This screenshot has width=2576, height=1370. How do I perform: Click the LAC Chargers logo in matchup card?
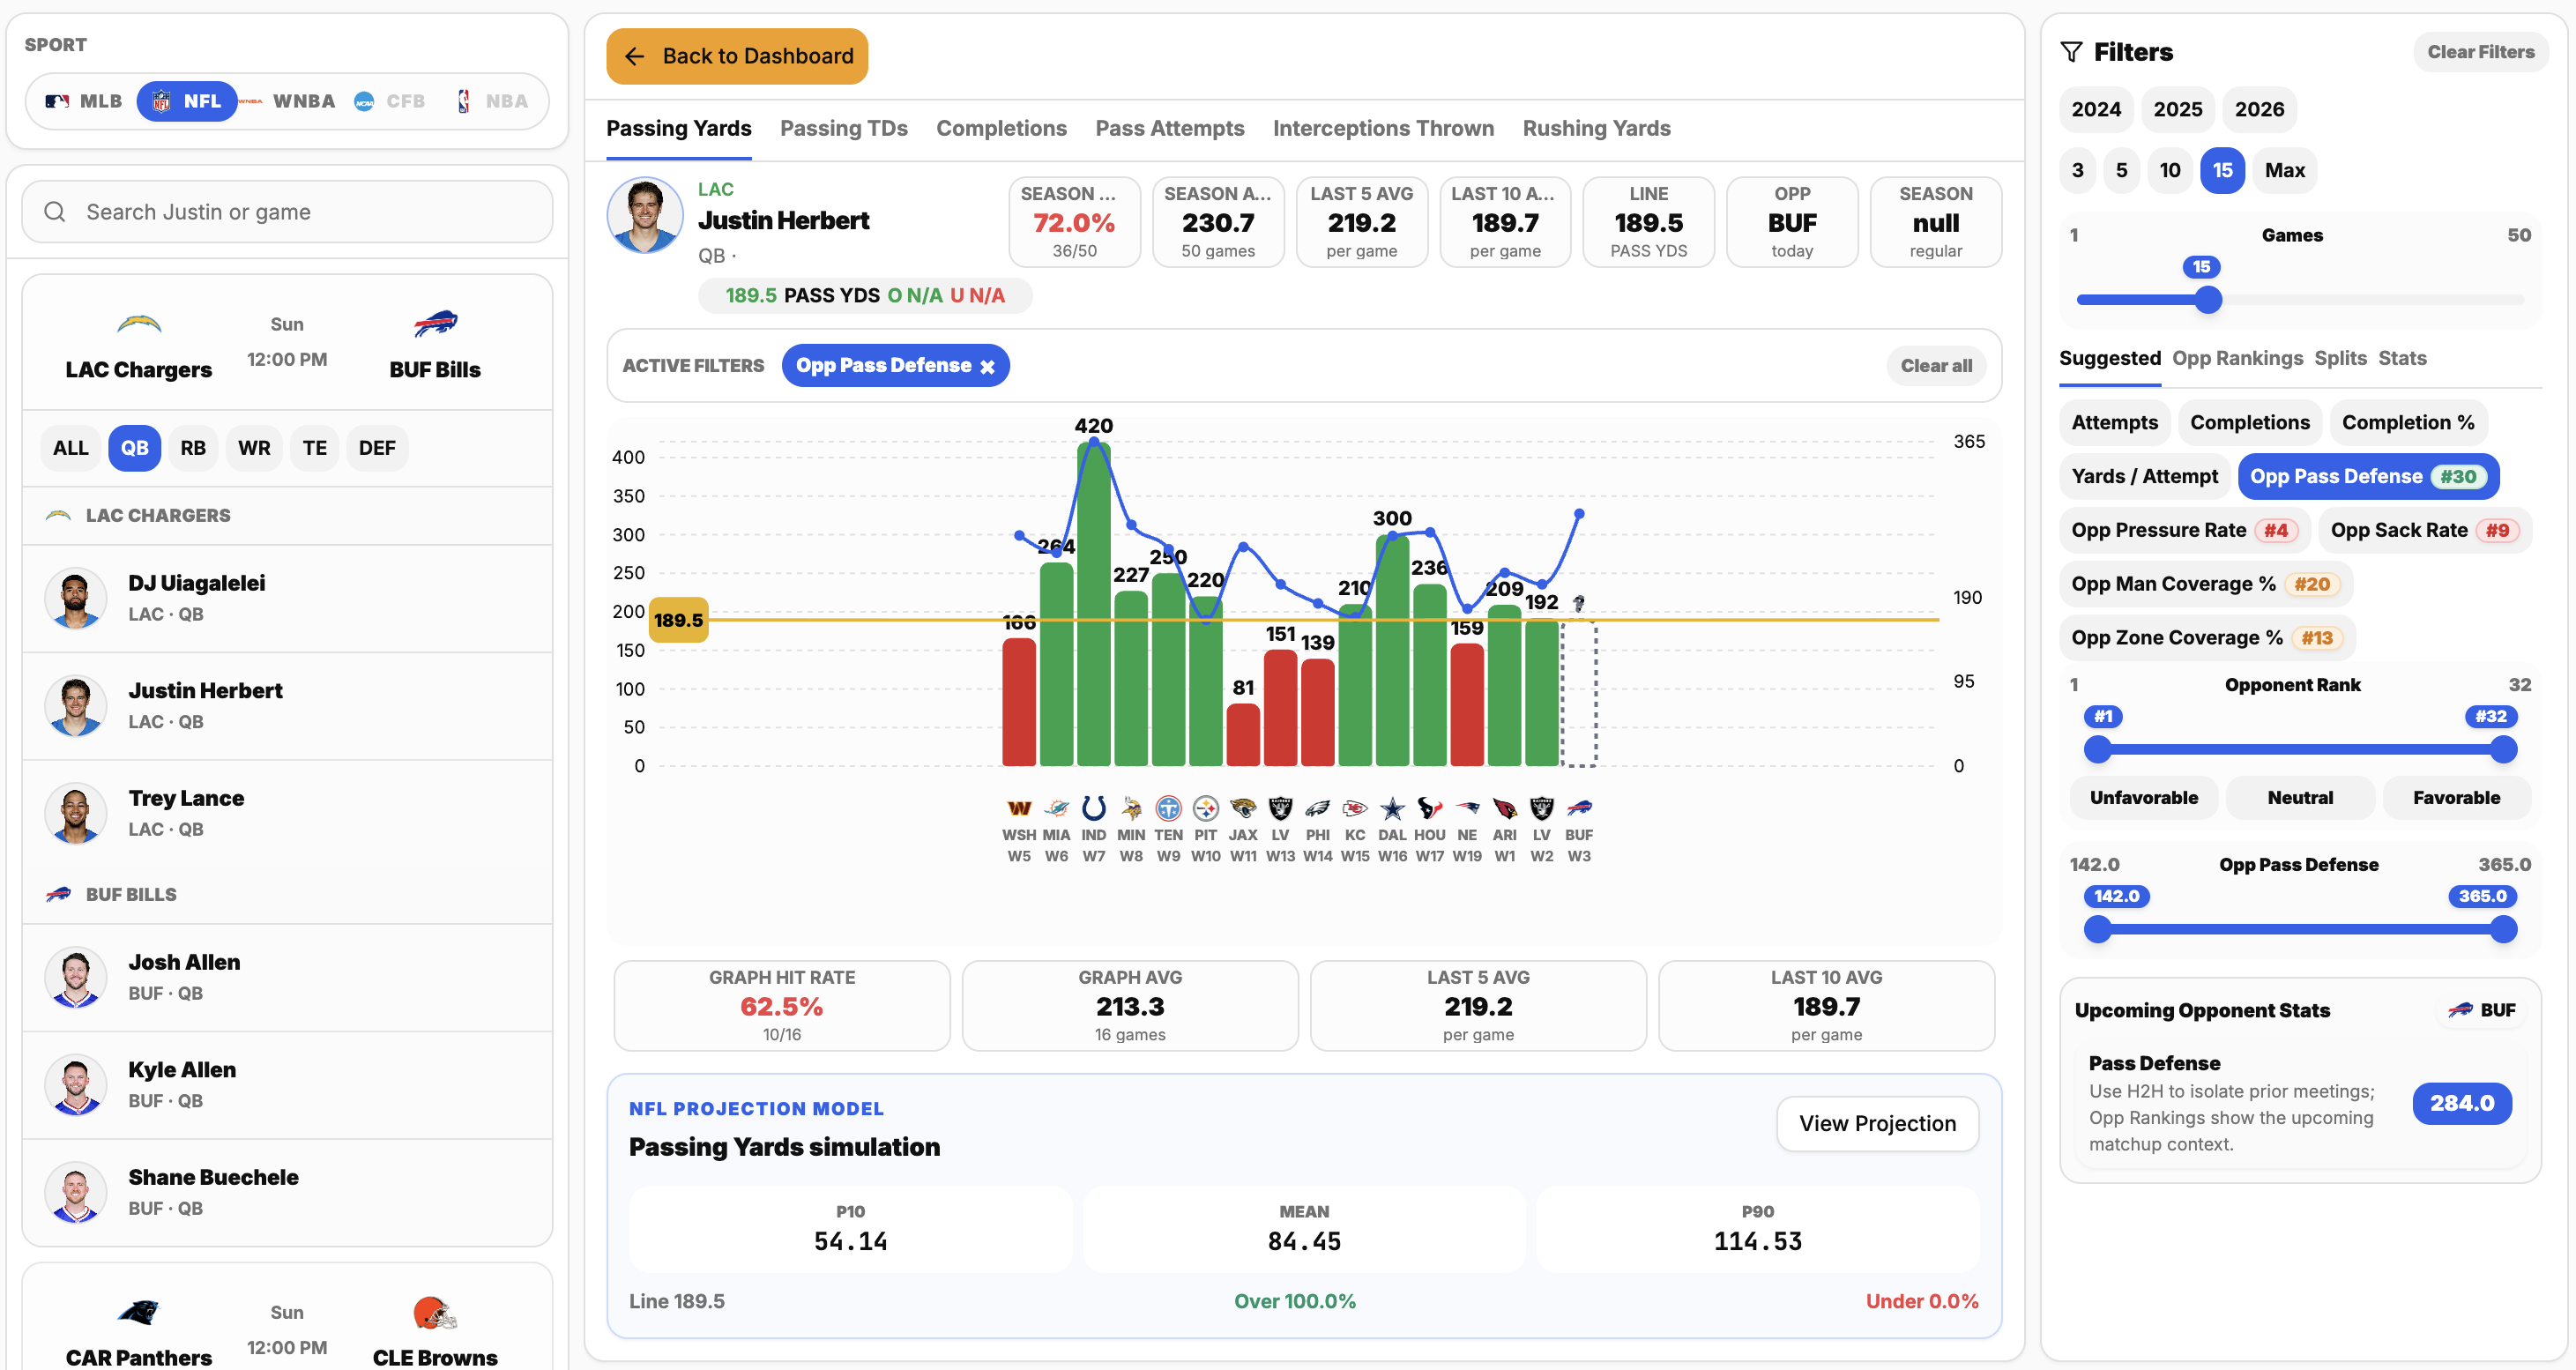(139, 324)
